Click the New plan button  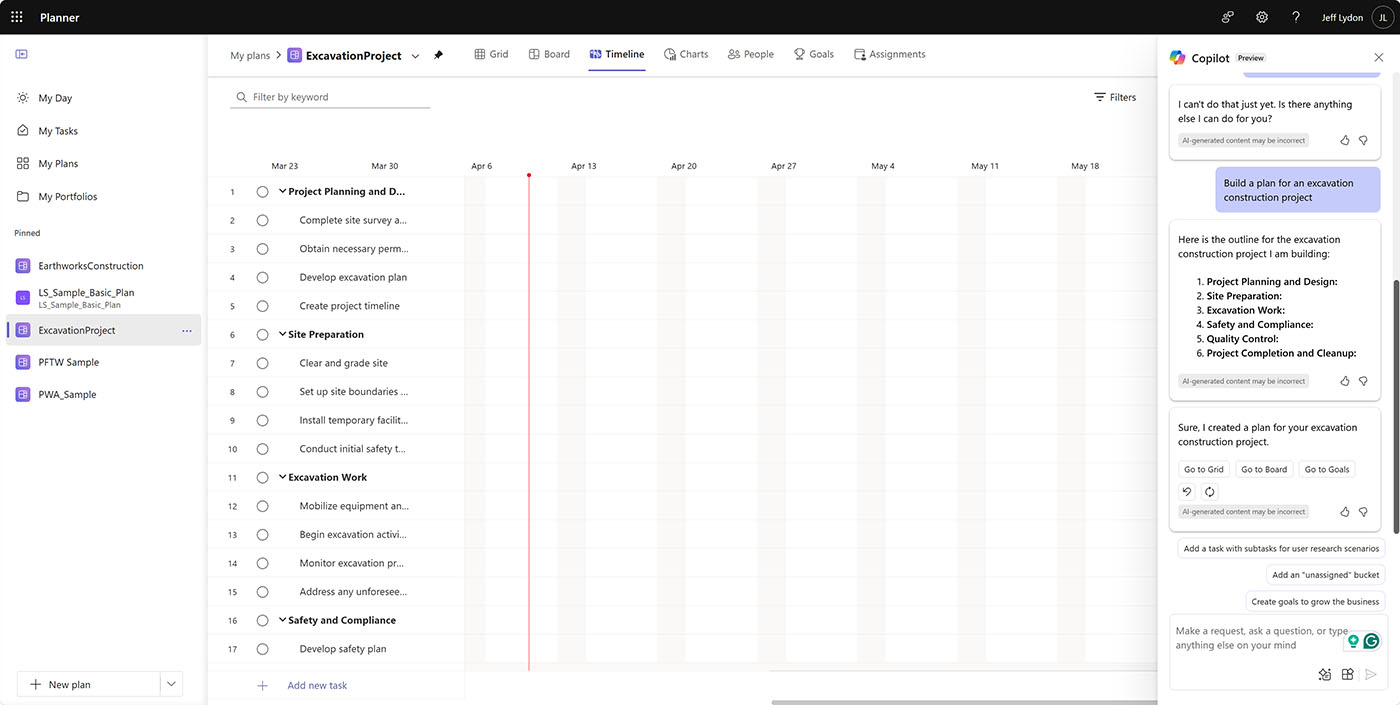[88, 684]
